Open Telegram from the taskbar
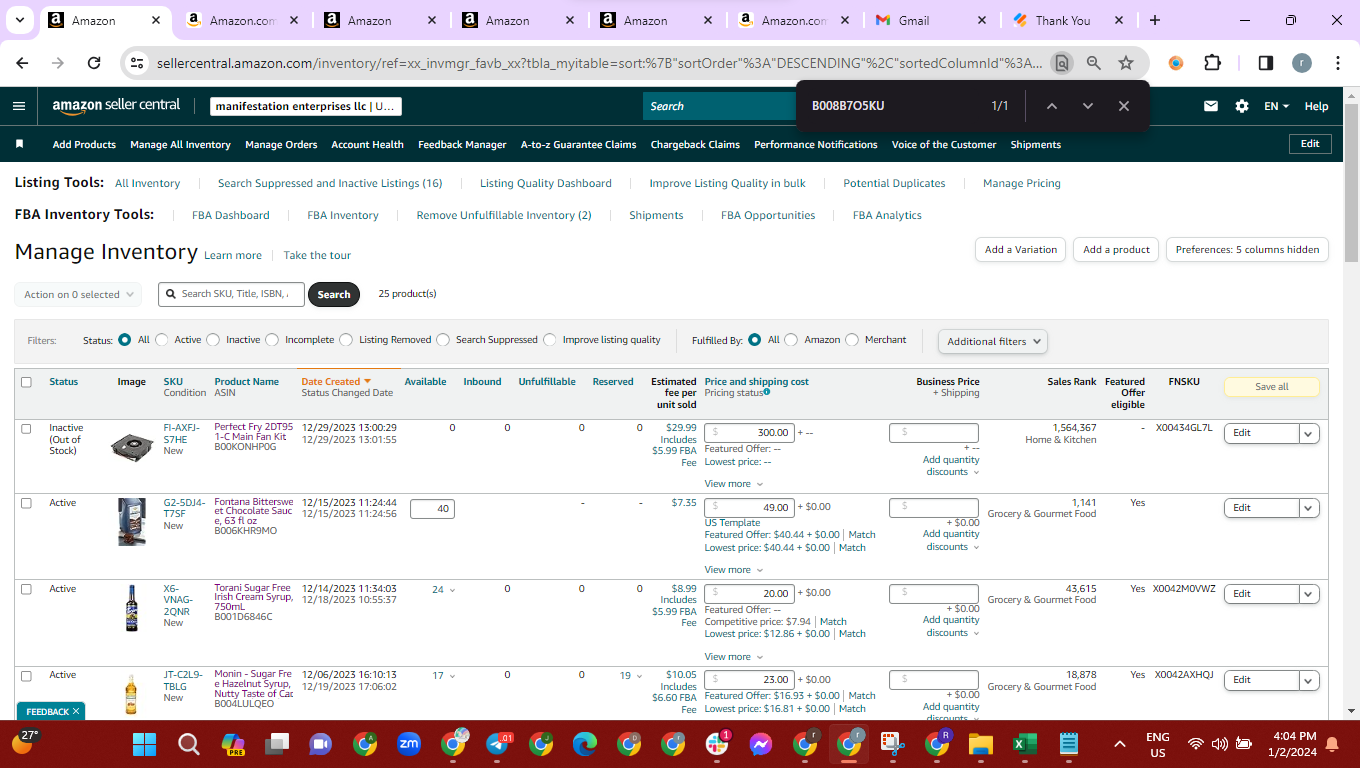 coord(498,744)
